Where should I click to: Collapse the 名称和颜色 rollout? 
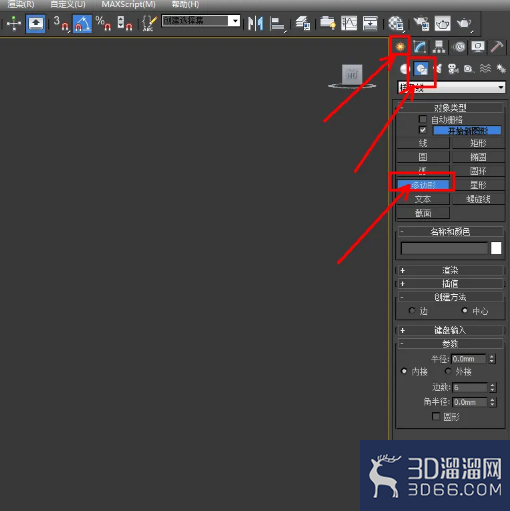[450, 231]
